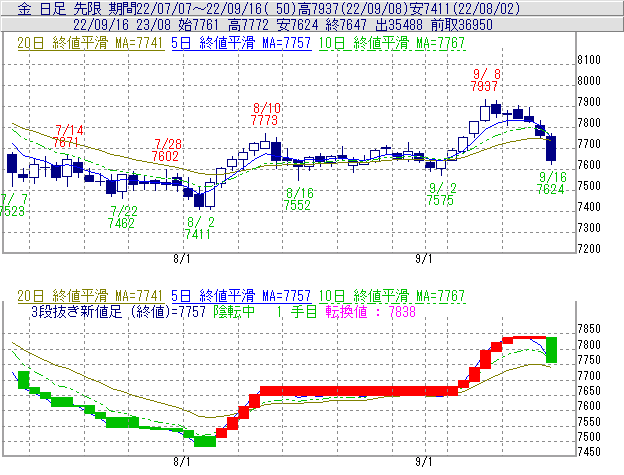The height and width of the screenshot is (475, 624).
Task: Click the final green block in lower chart
Action: click(551, 350)
